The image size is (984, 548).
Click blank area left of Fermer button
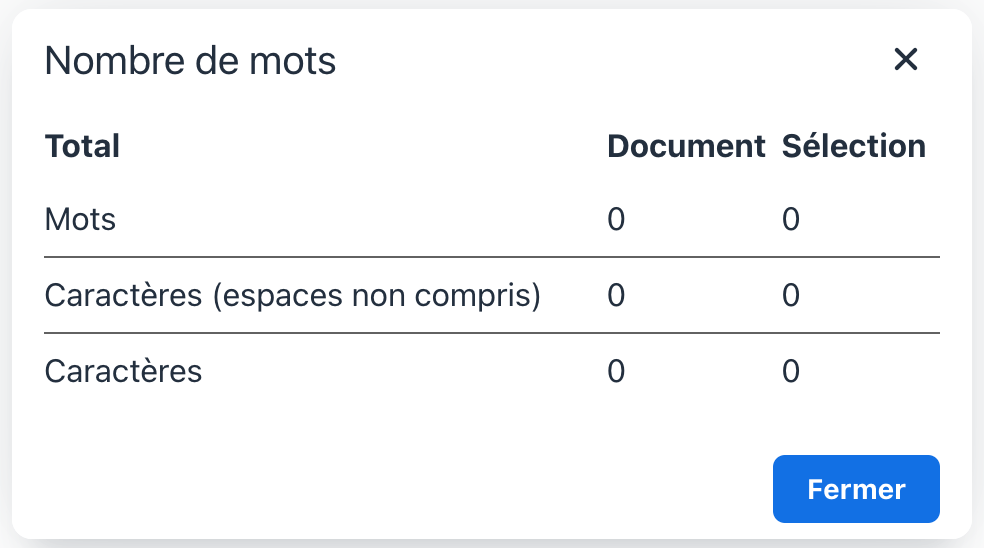pos(400,489)
